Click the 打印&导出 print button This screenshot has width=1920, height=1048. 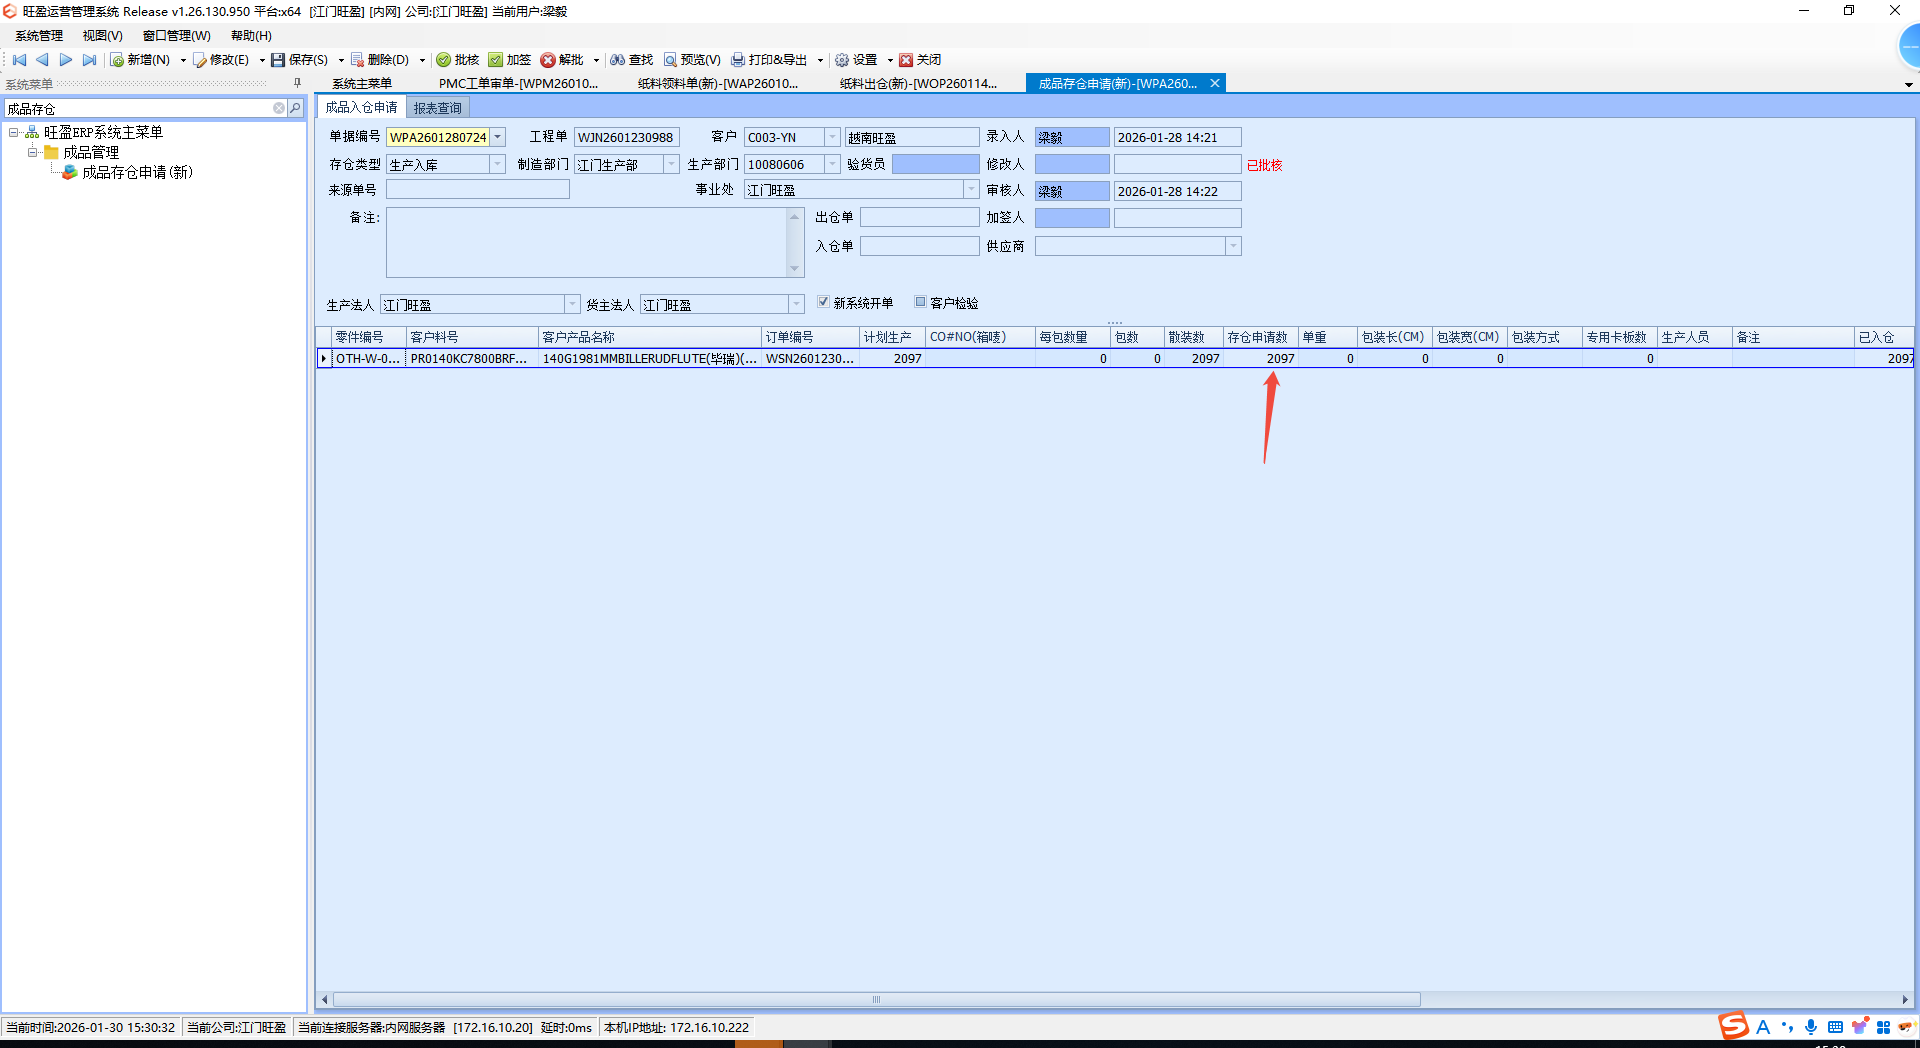[x=769, y=60]
